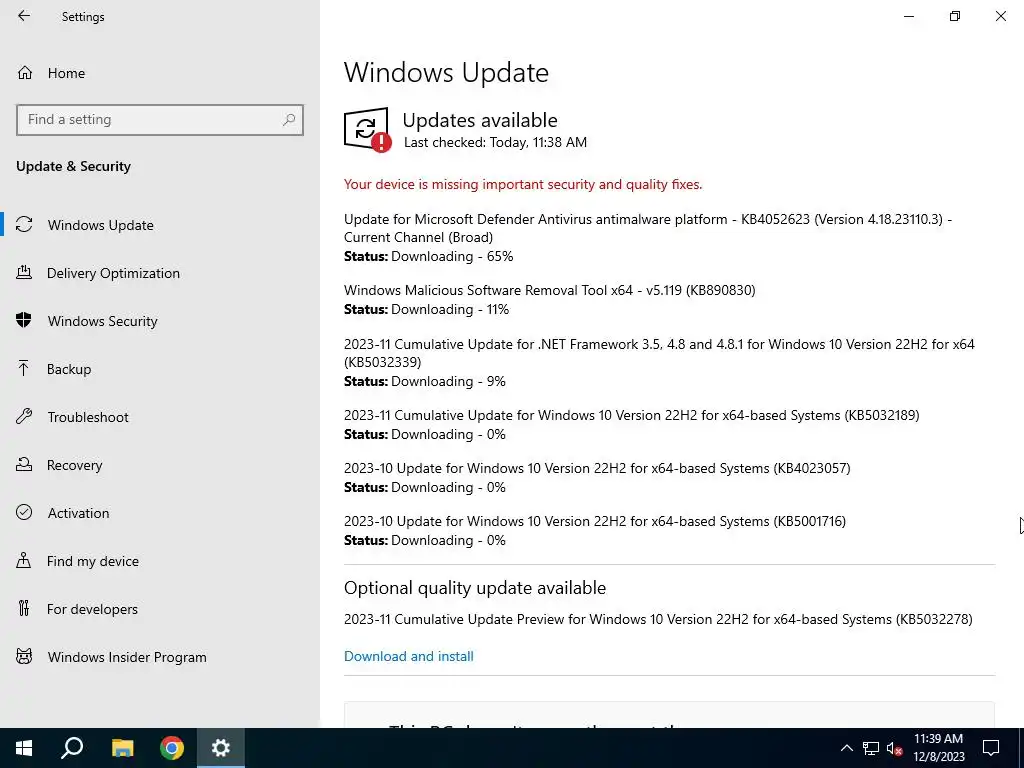
Task: Click the Activation checkmark icon
Action: 24,512
